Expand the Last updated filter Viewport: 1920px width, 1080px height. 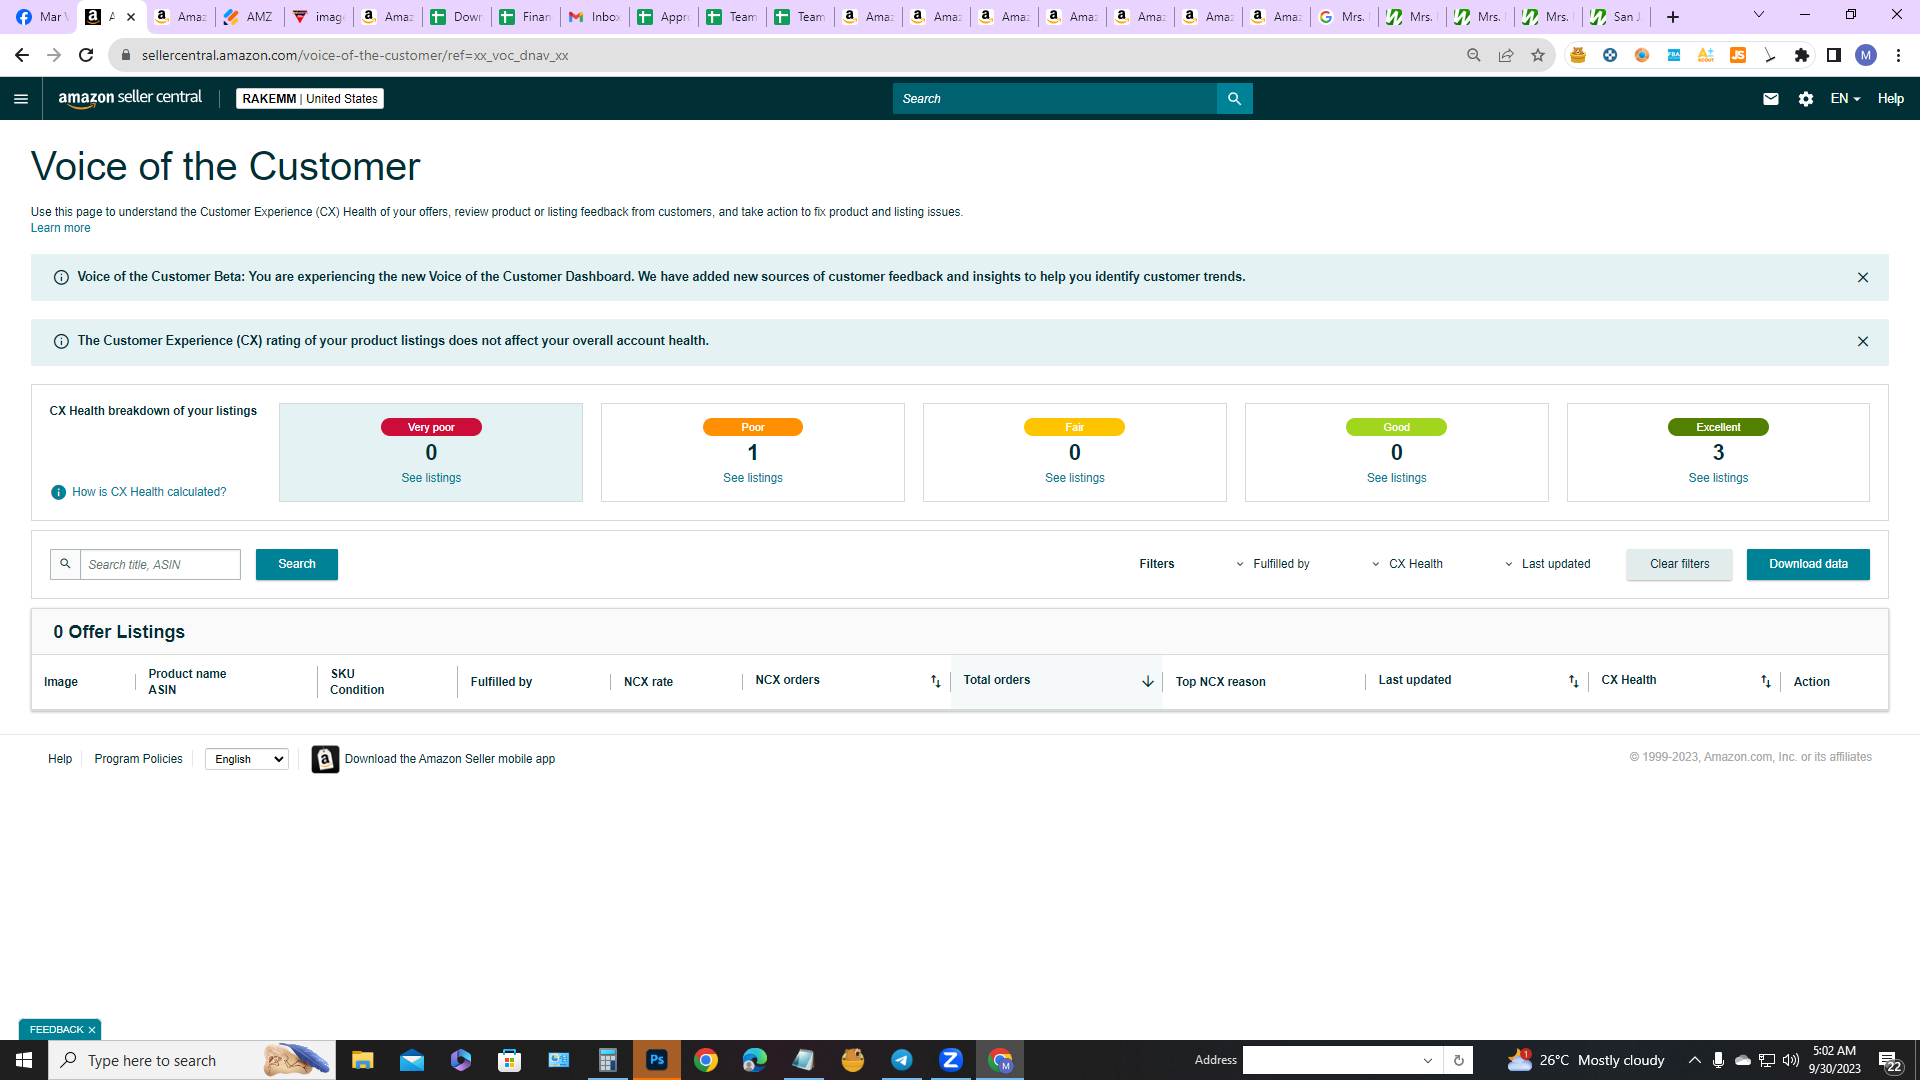(x=1548, y=564)
